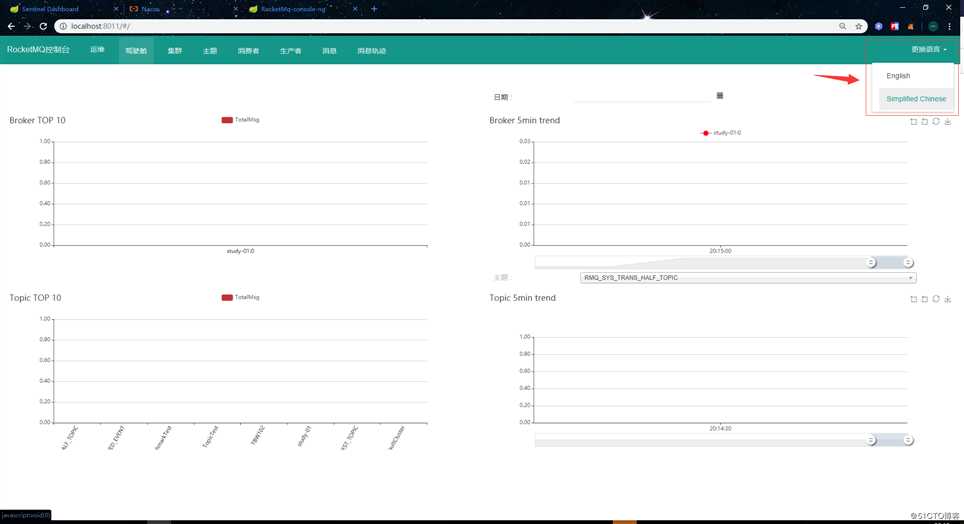
Task: Click the 20:14:20 time label on Topic trend
Action: tap(720, 428)
